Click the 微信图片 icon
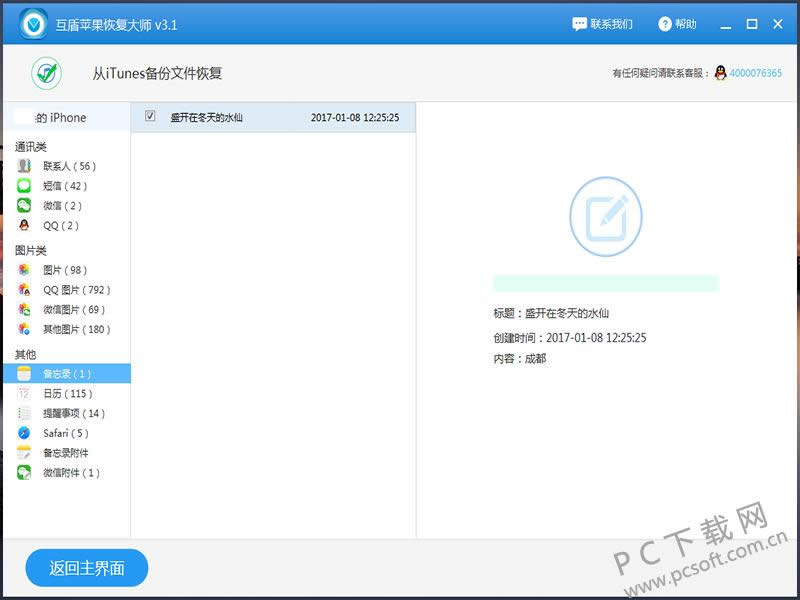This screenshot has height=600, width=800. (x=24, y=310)
